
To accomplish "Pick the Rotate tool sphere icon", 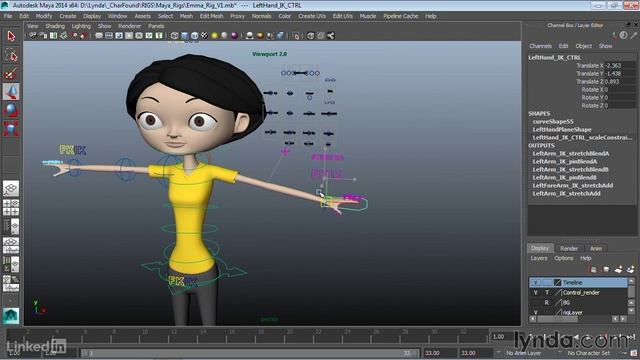I will click(11, 110).
